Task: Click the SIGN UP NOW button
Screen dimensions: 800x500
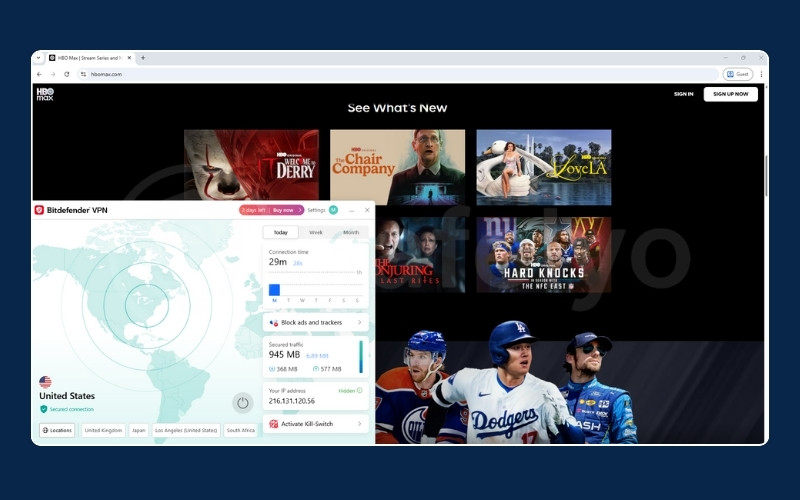Action: (x=731, y=94)
